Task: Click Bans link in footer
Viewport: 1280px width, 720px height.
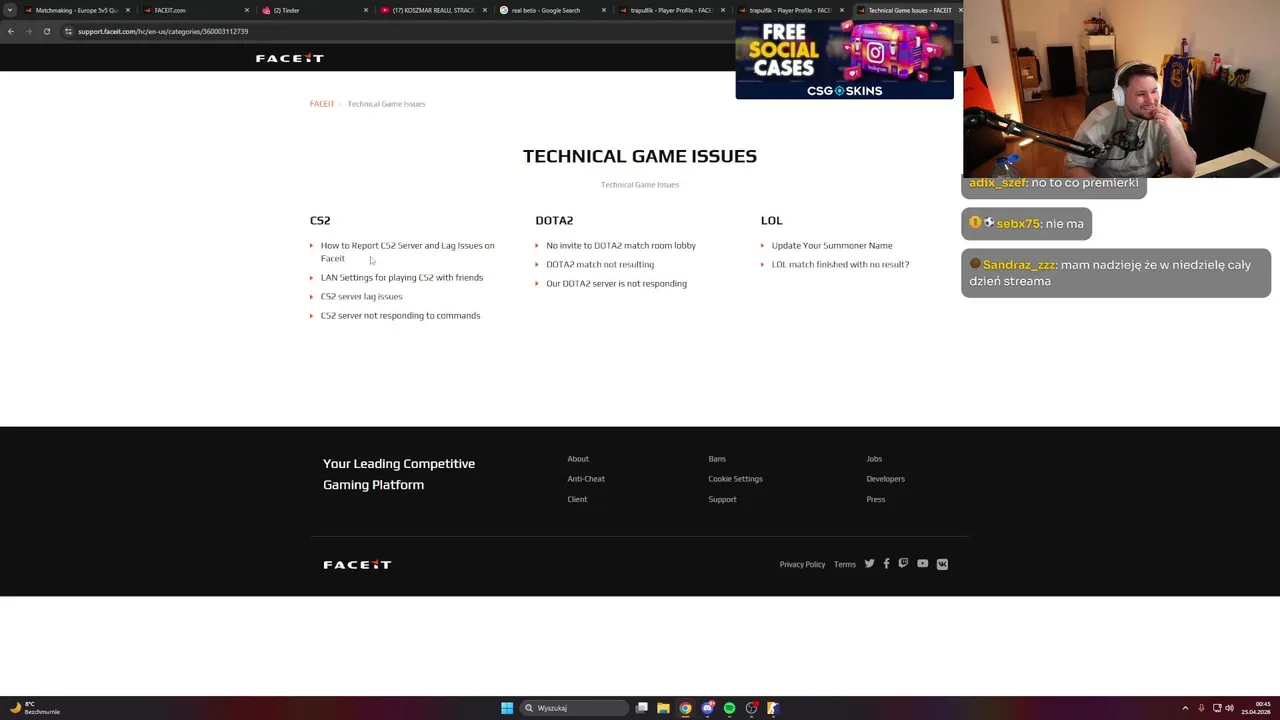Action: [x=717, y=459]
